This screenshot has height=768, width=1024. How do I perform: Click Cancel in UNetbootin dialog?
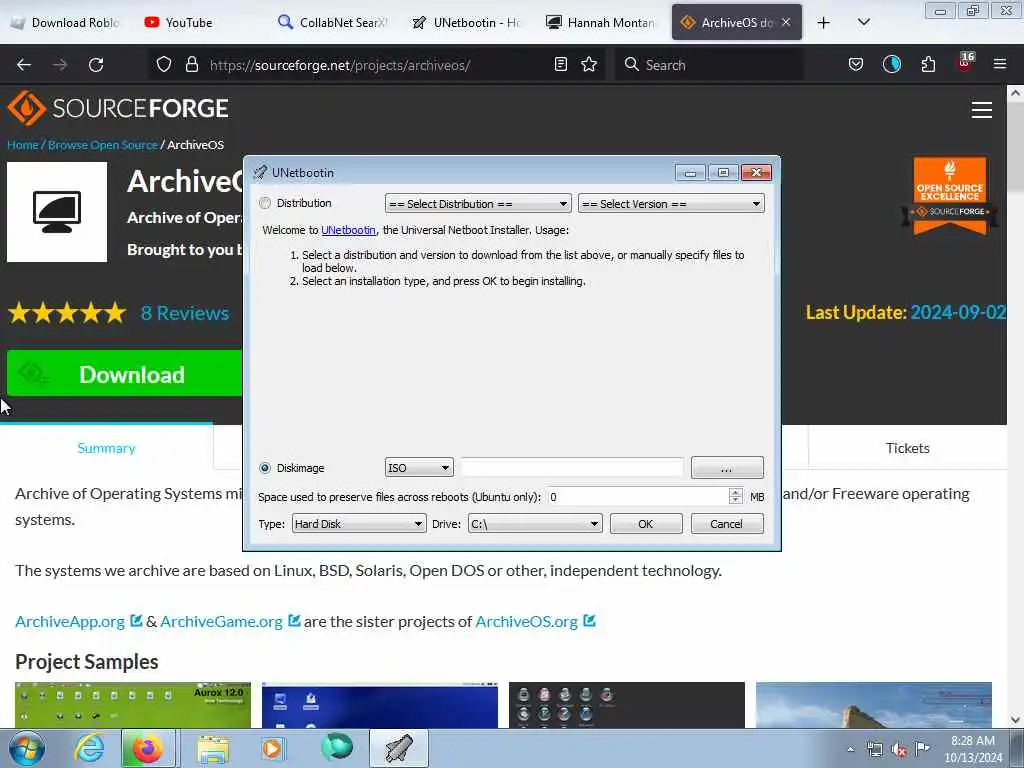tap(727, 524)
